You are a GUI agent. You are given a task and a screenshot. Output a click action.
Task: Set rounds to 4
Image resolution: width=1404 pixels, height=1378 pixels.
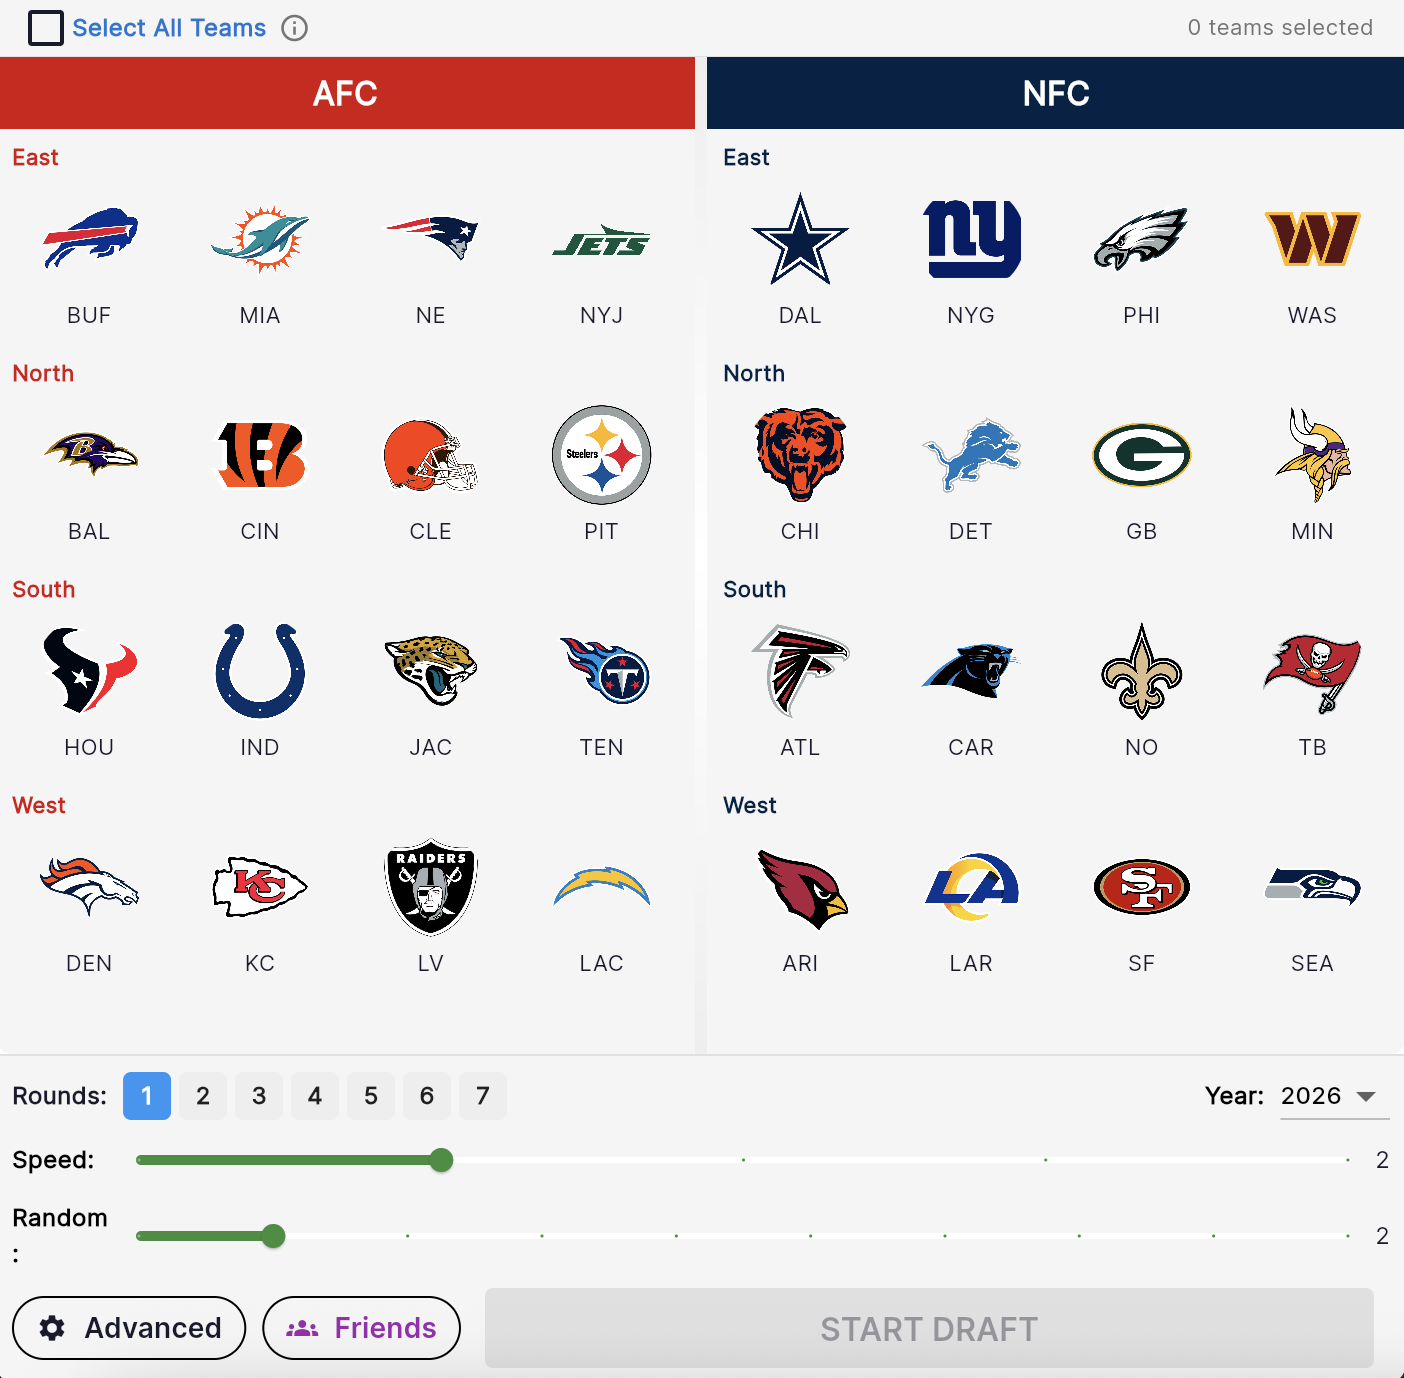(315, 1096)
